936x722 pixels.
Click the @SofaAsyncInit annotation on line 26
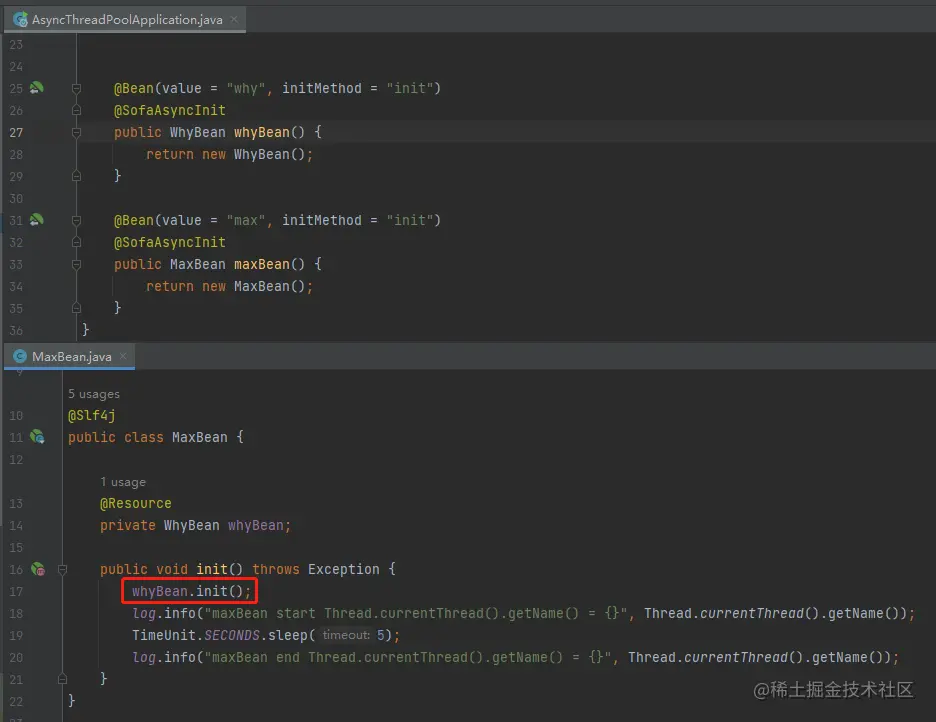coord(170,110)
